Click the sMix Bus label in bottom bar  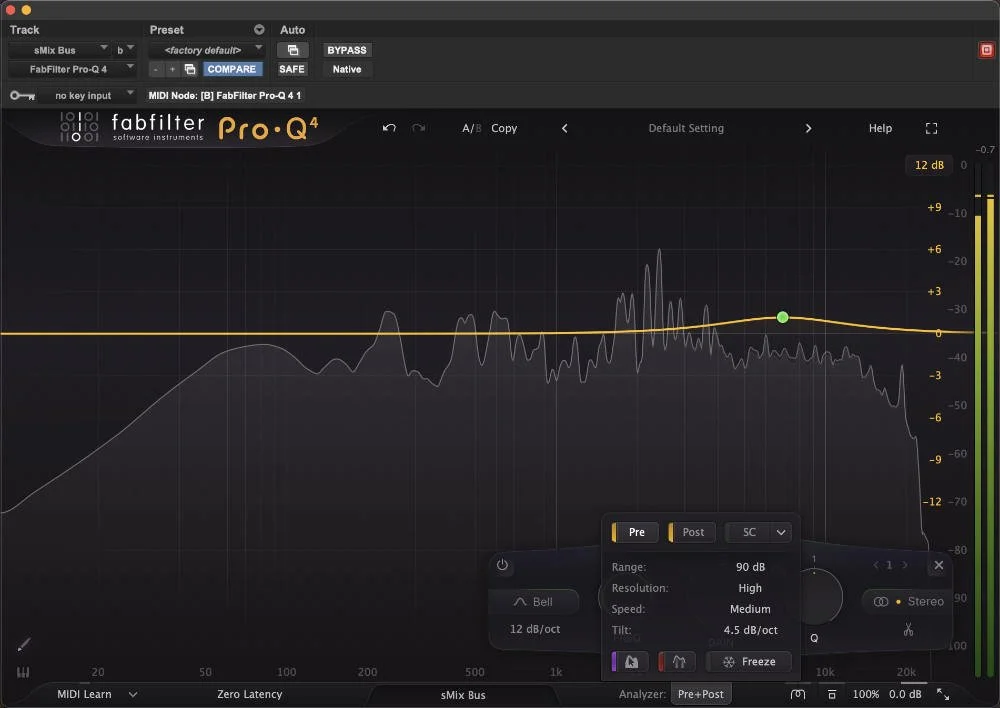point(463,695)
